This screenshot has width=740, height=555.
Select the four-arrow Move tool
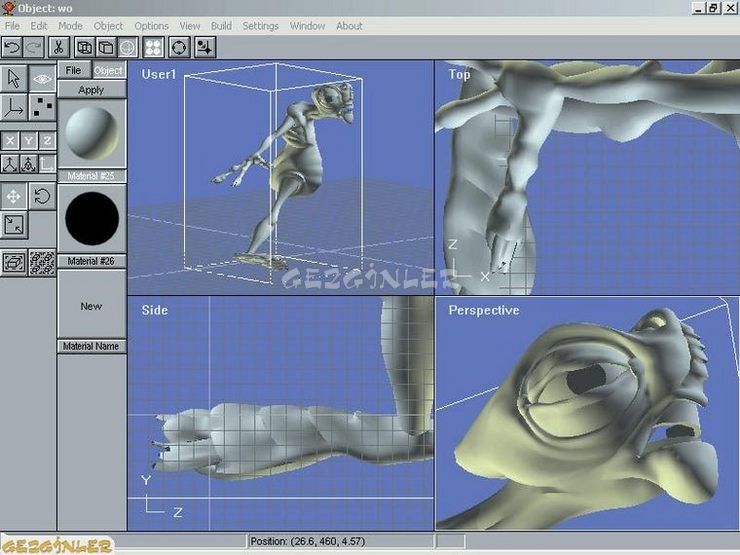[14, 197]
